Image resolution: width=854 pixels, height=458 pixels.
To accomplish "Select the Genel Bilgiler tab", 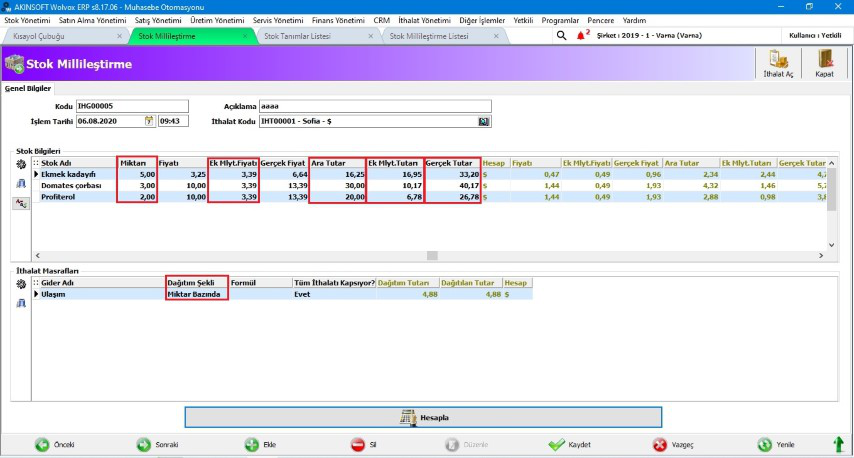I will (x=28, y=88).
